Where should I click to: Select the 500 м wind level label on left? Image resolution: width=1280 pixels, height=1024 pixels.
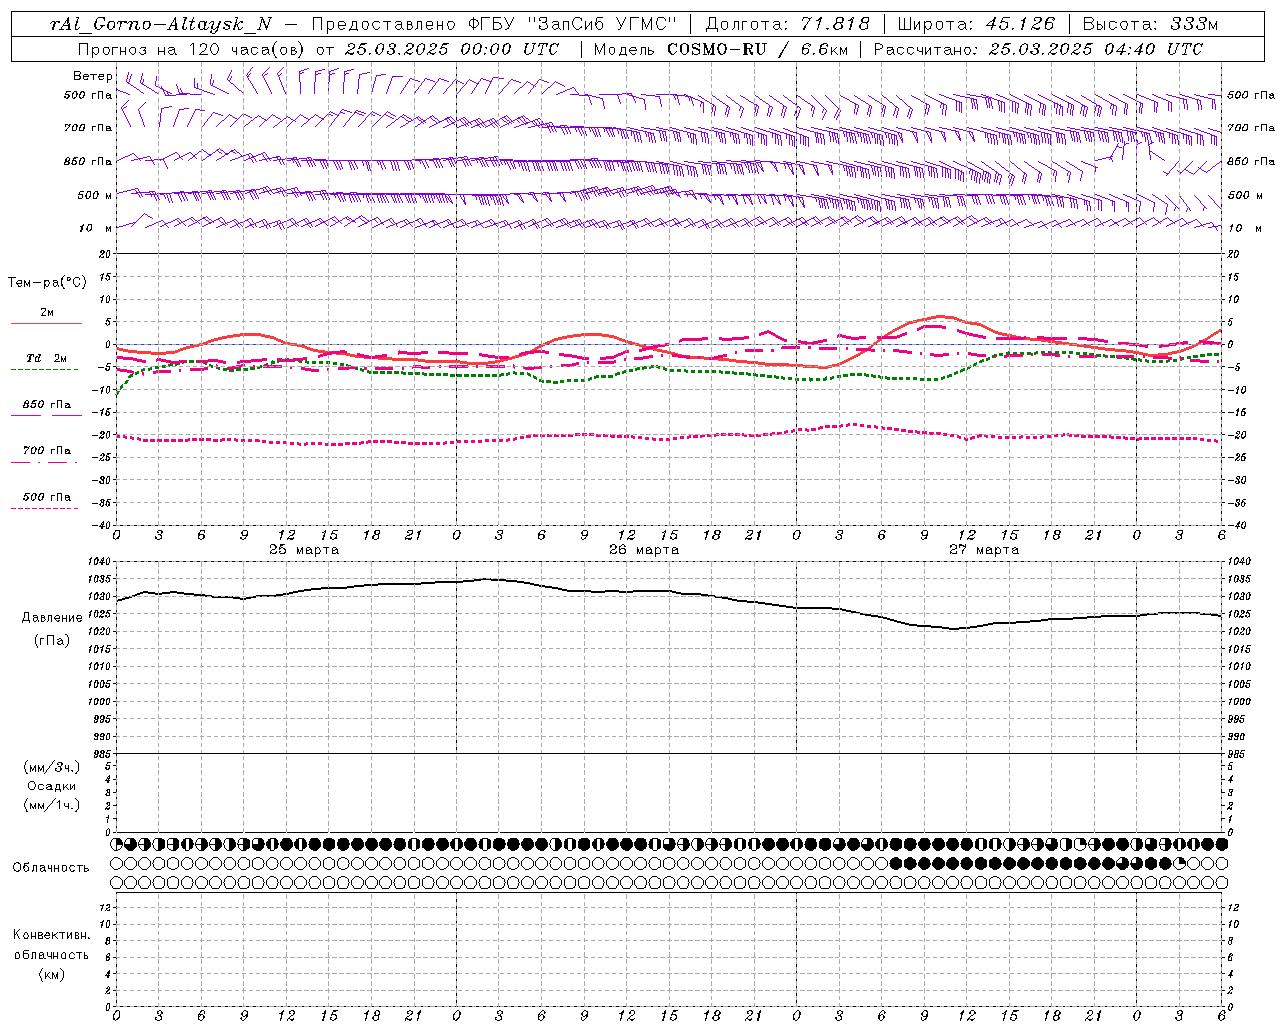click(x=94, y=195)
